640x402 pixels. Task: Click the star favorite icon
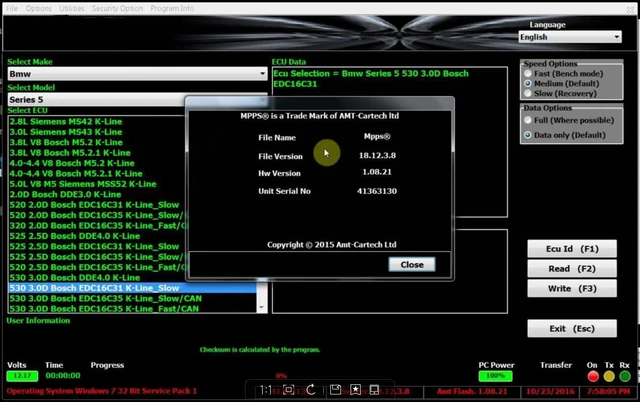[356, 390]
